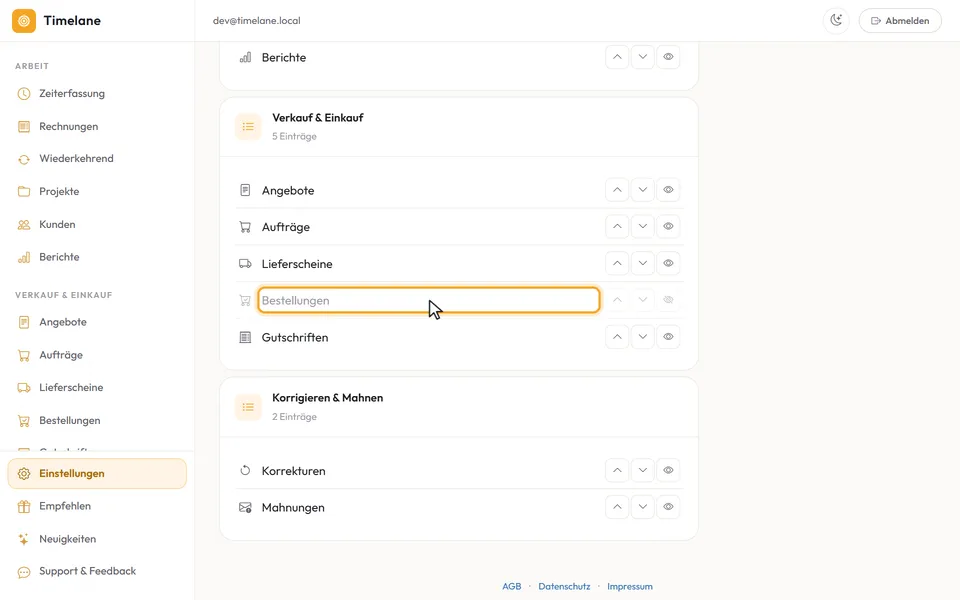Click the Timelane logo icon

24,21
